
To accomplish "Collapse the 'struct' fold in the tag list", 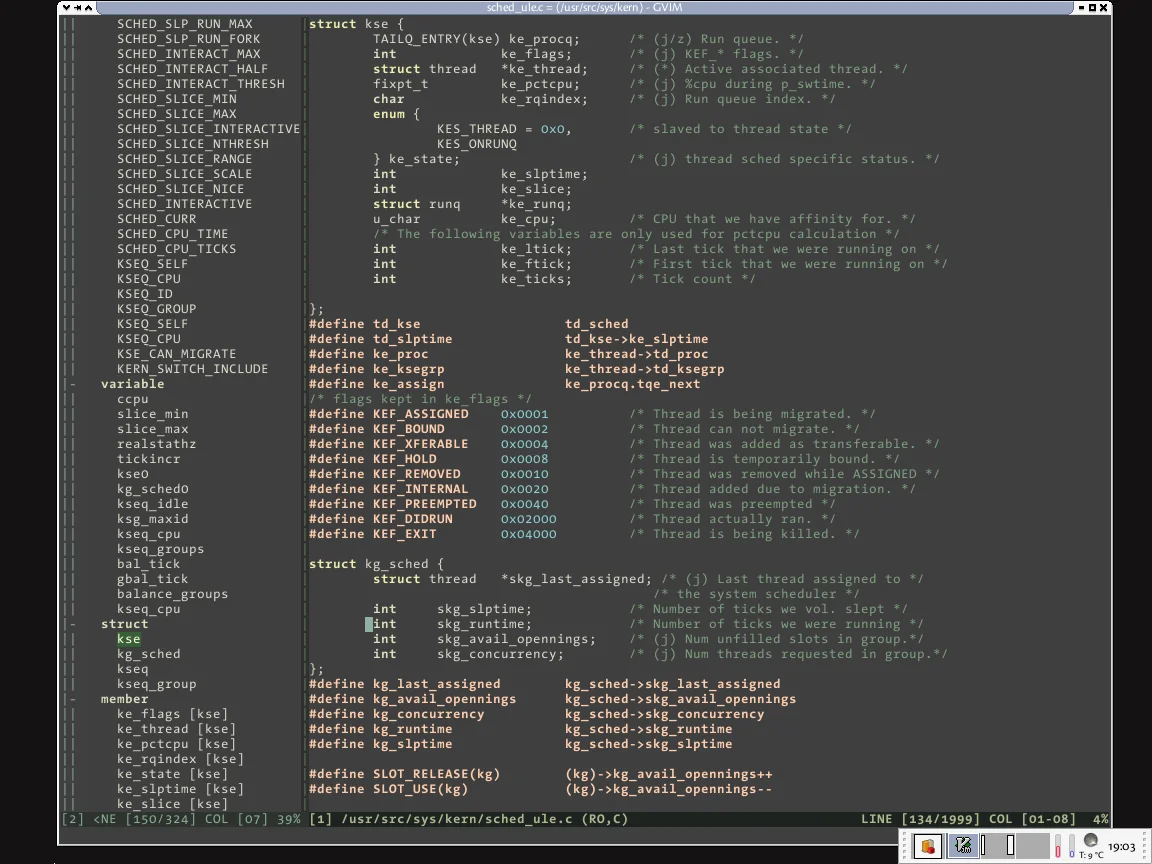I will (x=72, y=624).
